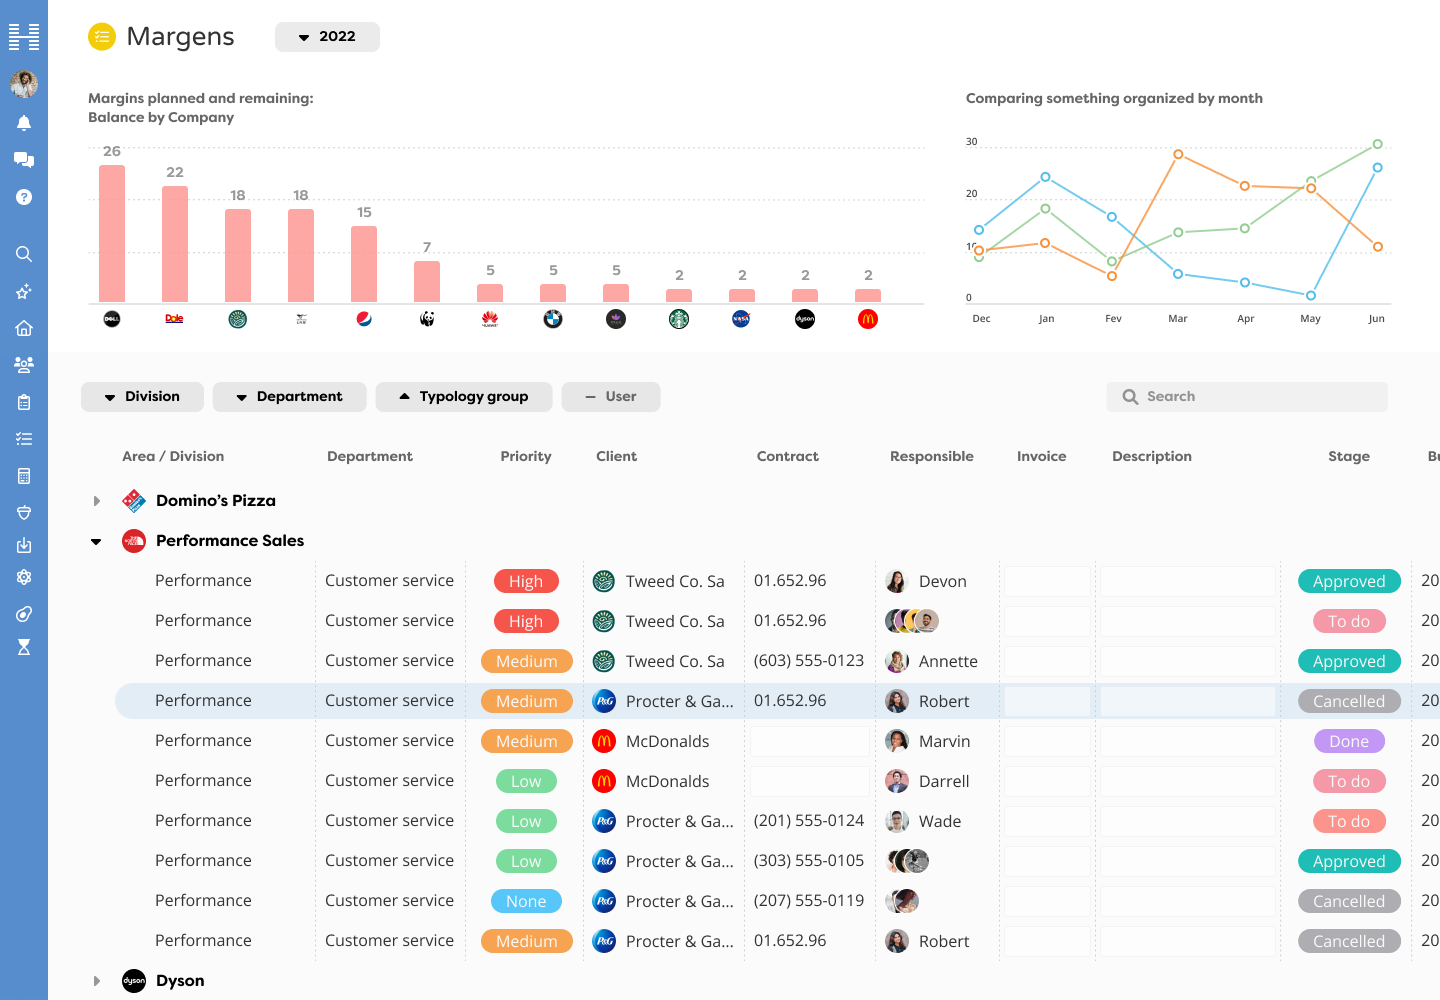Click the bar labeled 22 in chart
This screenshot has width=1440, height=1000.
(175, 244)
